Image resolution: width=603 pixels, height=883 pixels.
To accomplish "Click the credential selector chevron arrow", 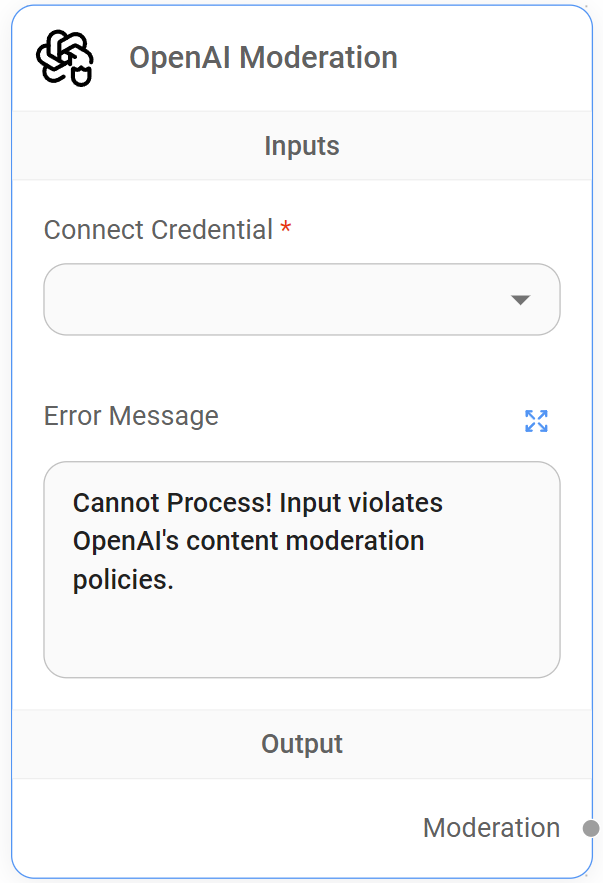I will click(x=520, y=299).
